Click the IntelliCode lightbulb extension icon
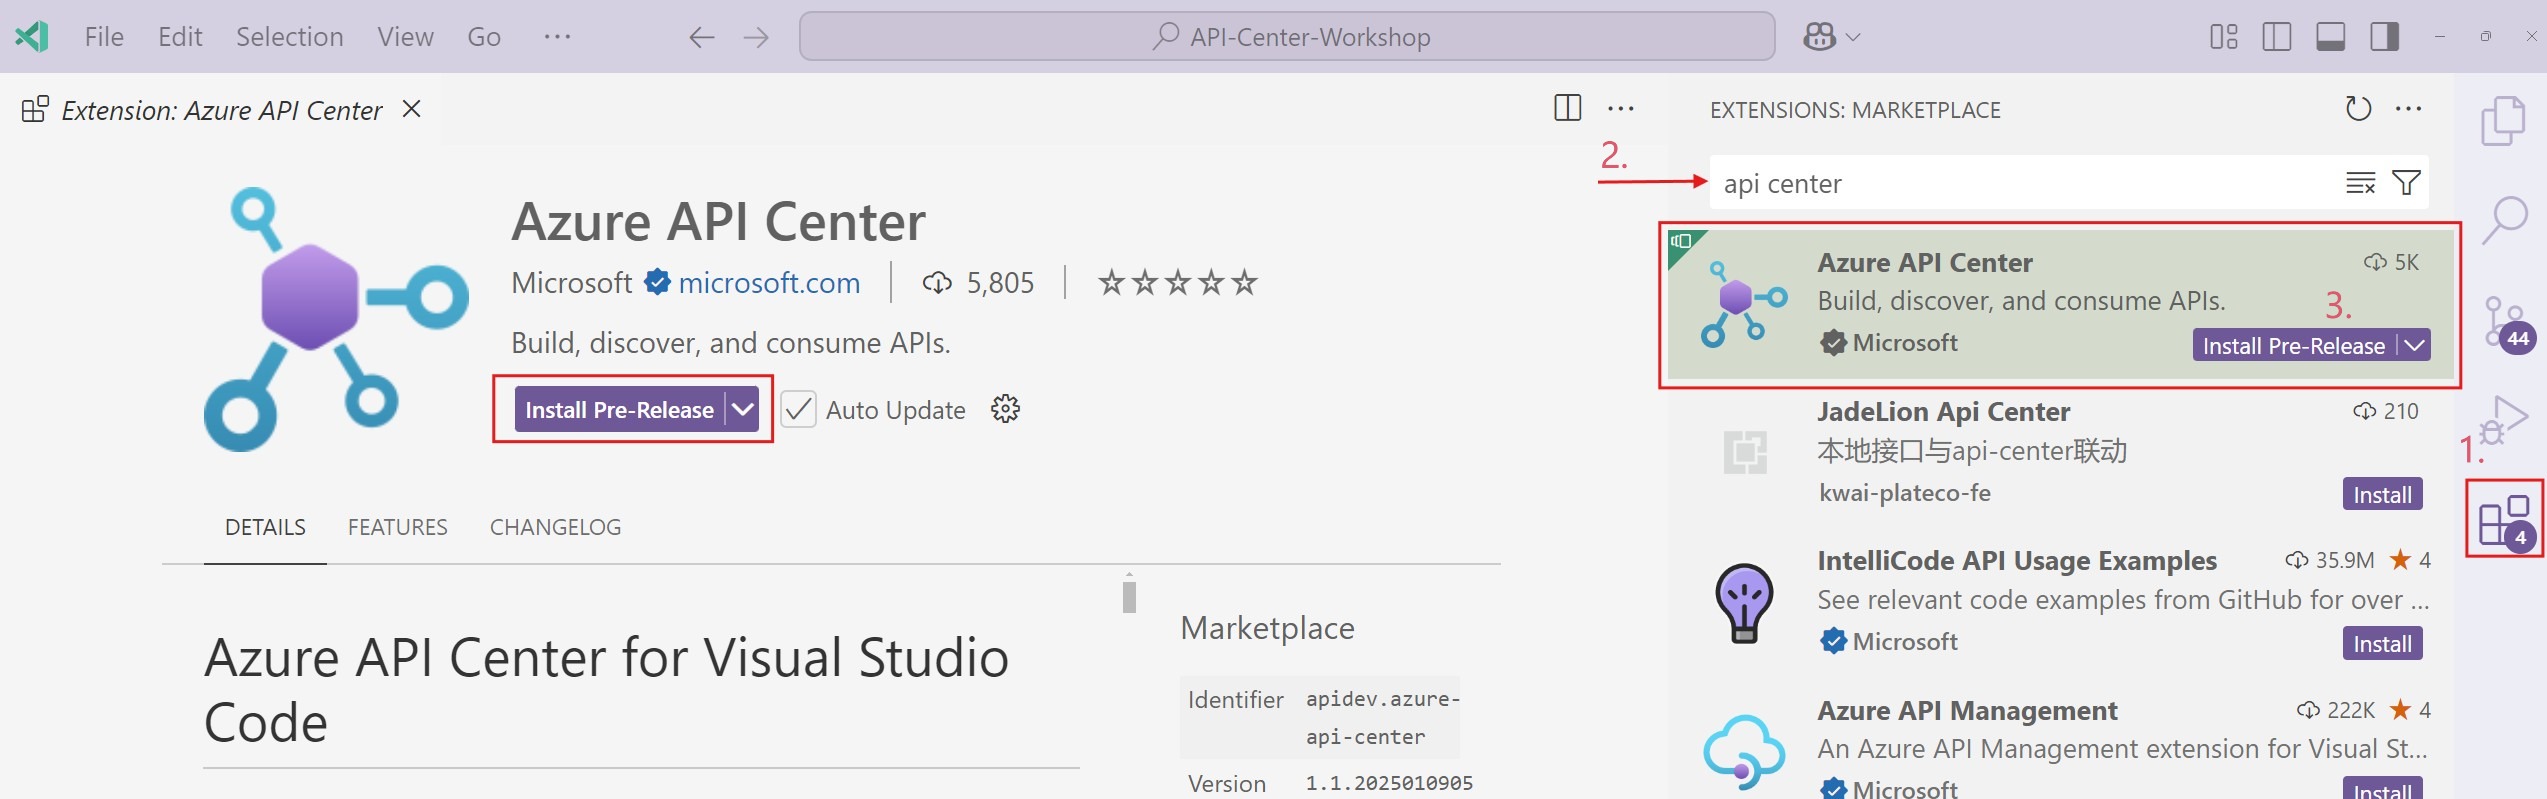The height and width of the screenshot is (799, 2547). click(x=1744, y=602)
